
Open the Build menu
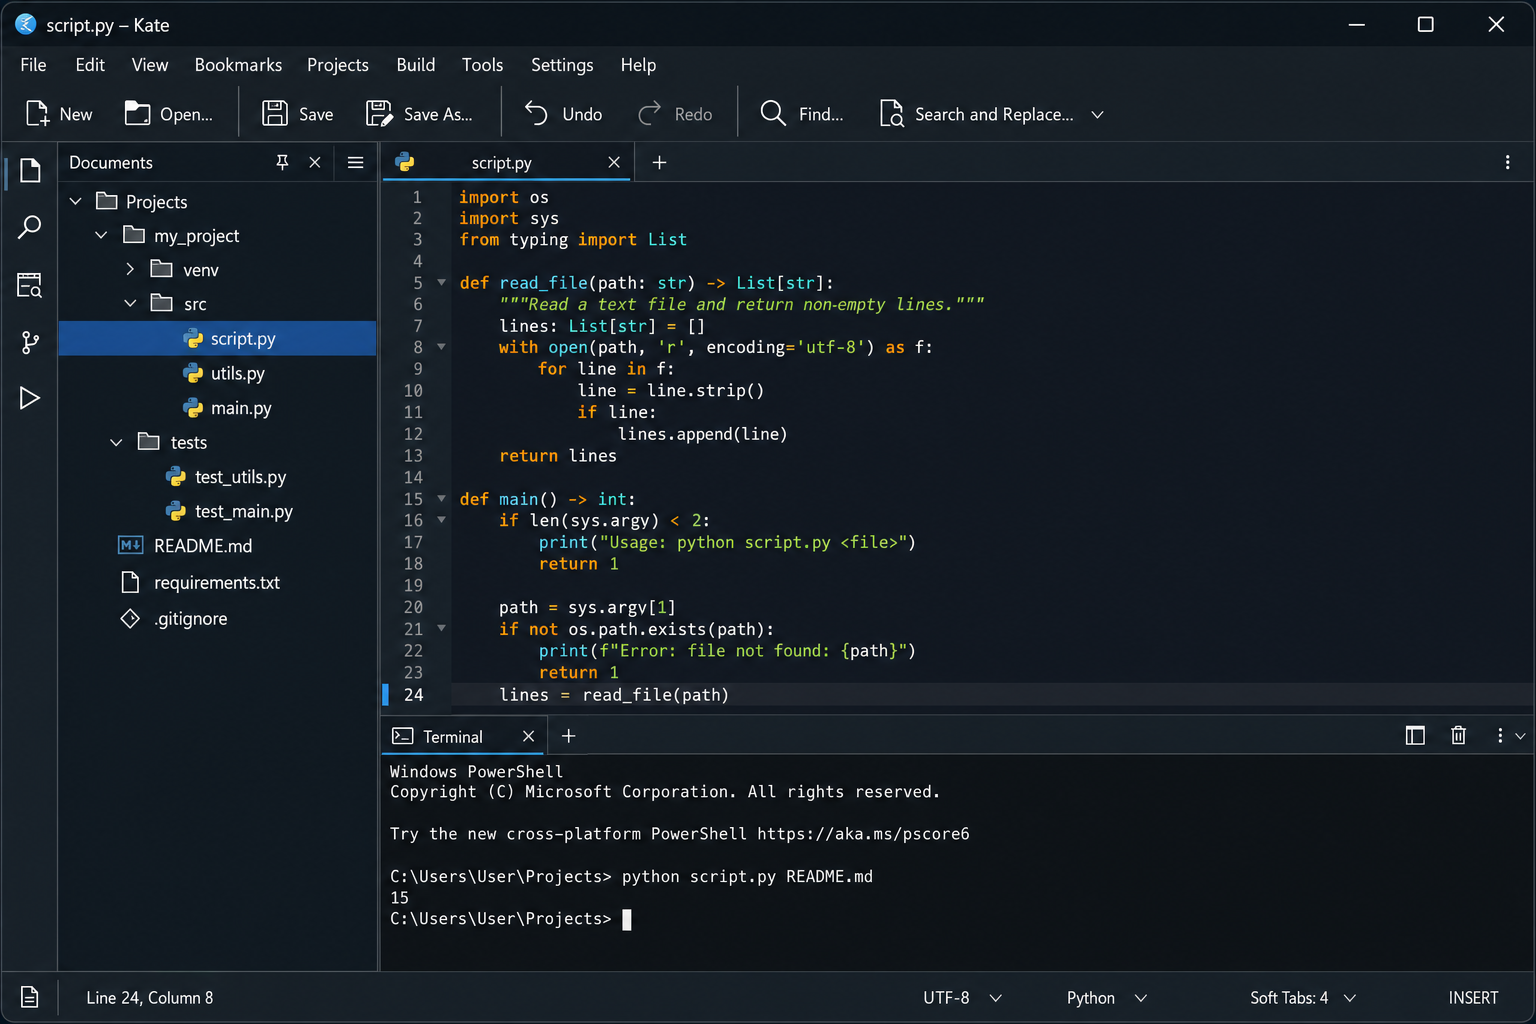click(x=416, y=65)
